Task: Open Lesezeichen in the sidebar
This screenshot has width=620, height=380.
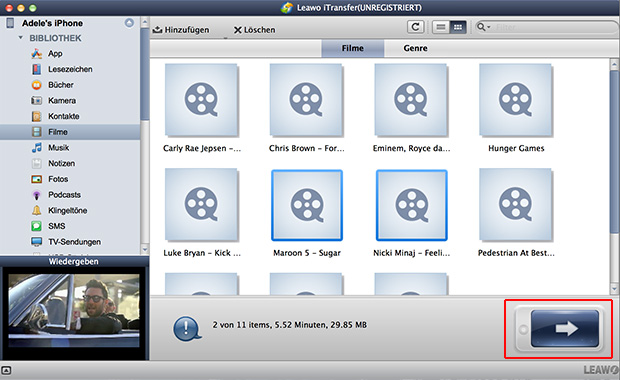Action: pyautogui.click(x=70, y=69)
